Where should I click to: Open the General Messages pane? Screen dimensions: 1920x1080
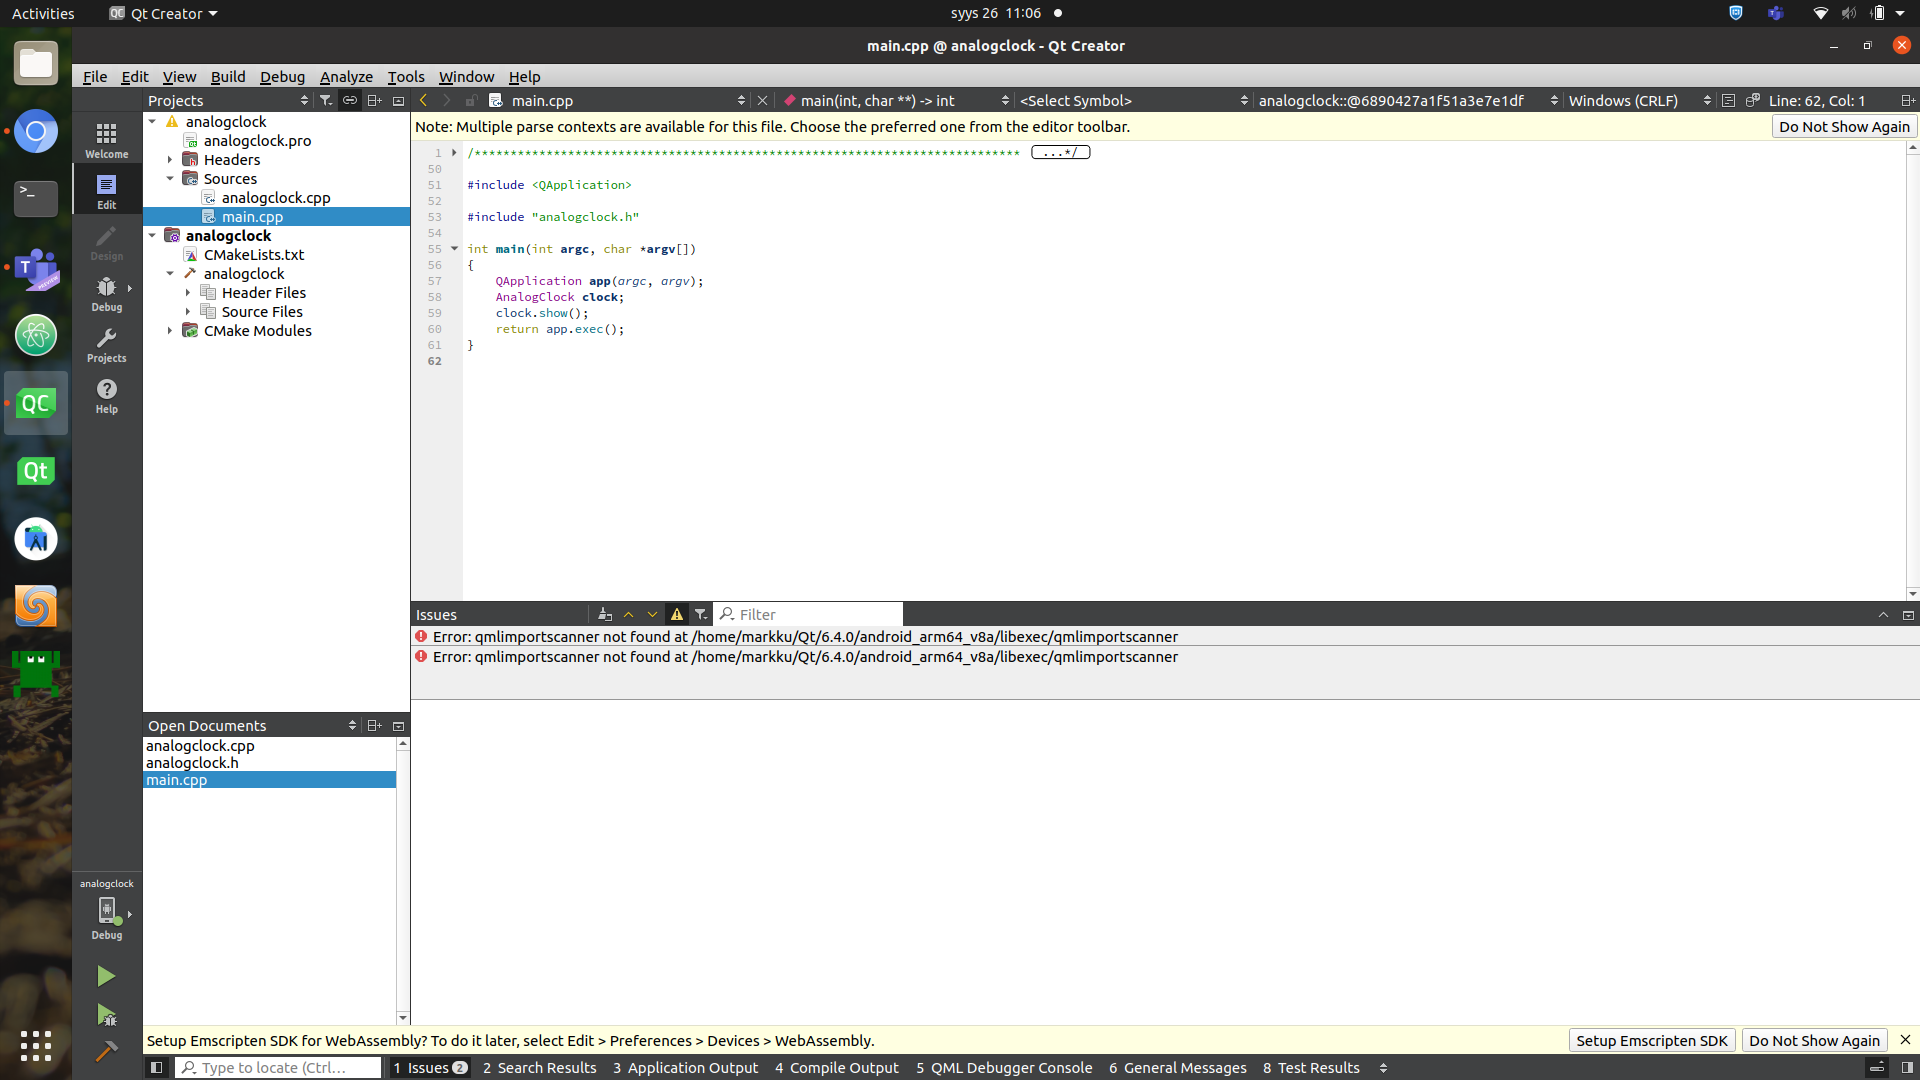[1178, 1067]
